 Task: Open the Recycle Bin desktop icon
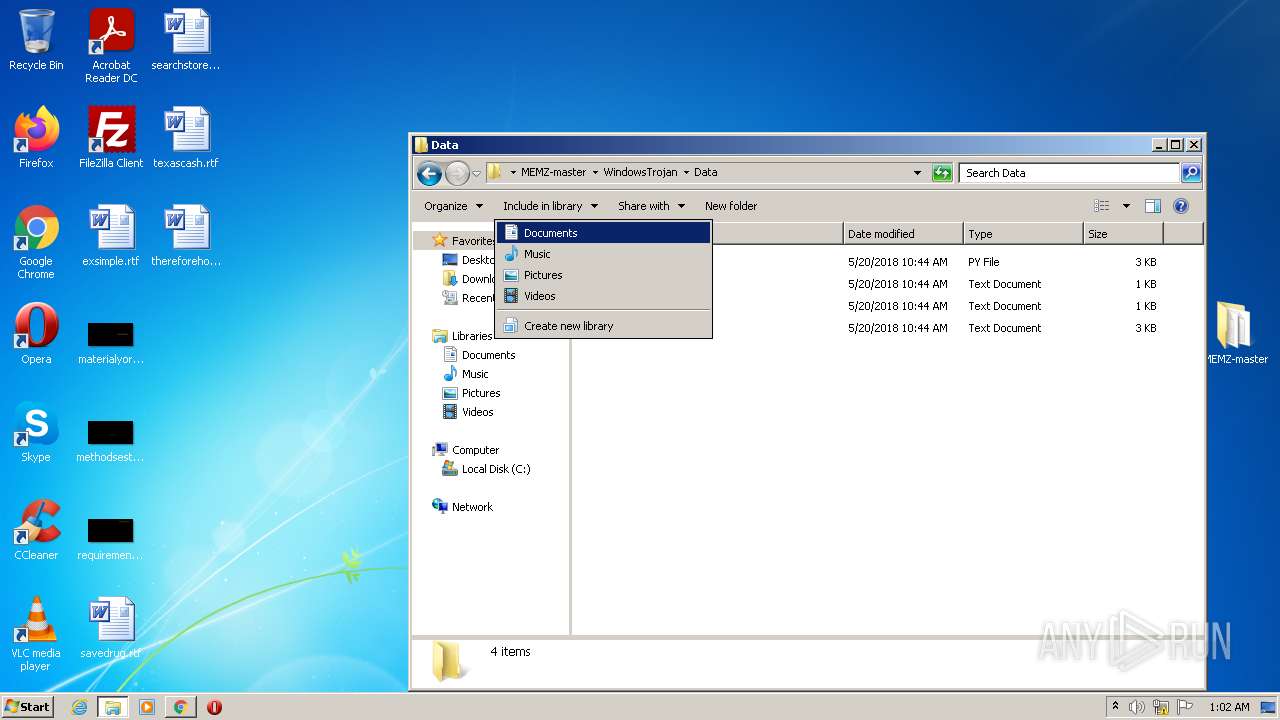coord(36,40)
